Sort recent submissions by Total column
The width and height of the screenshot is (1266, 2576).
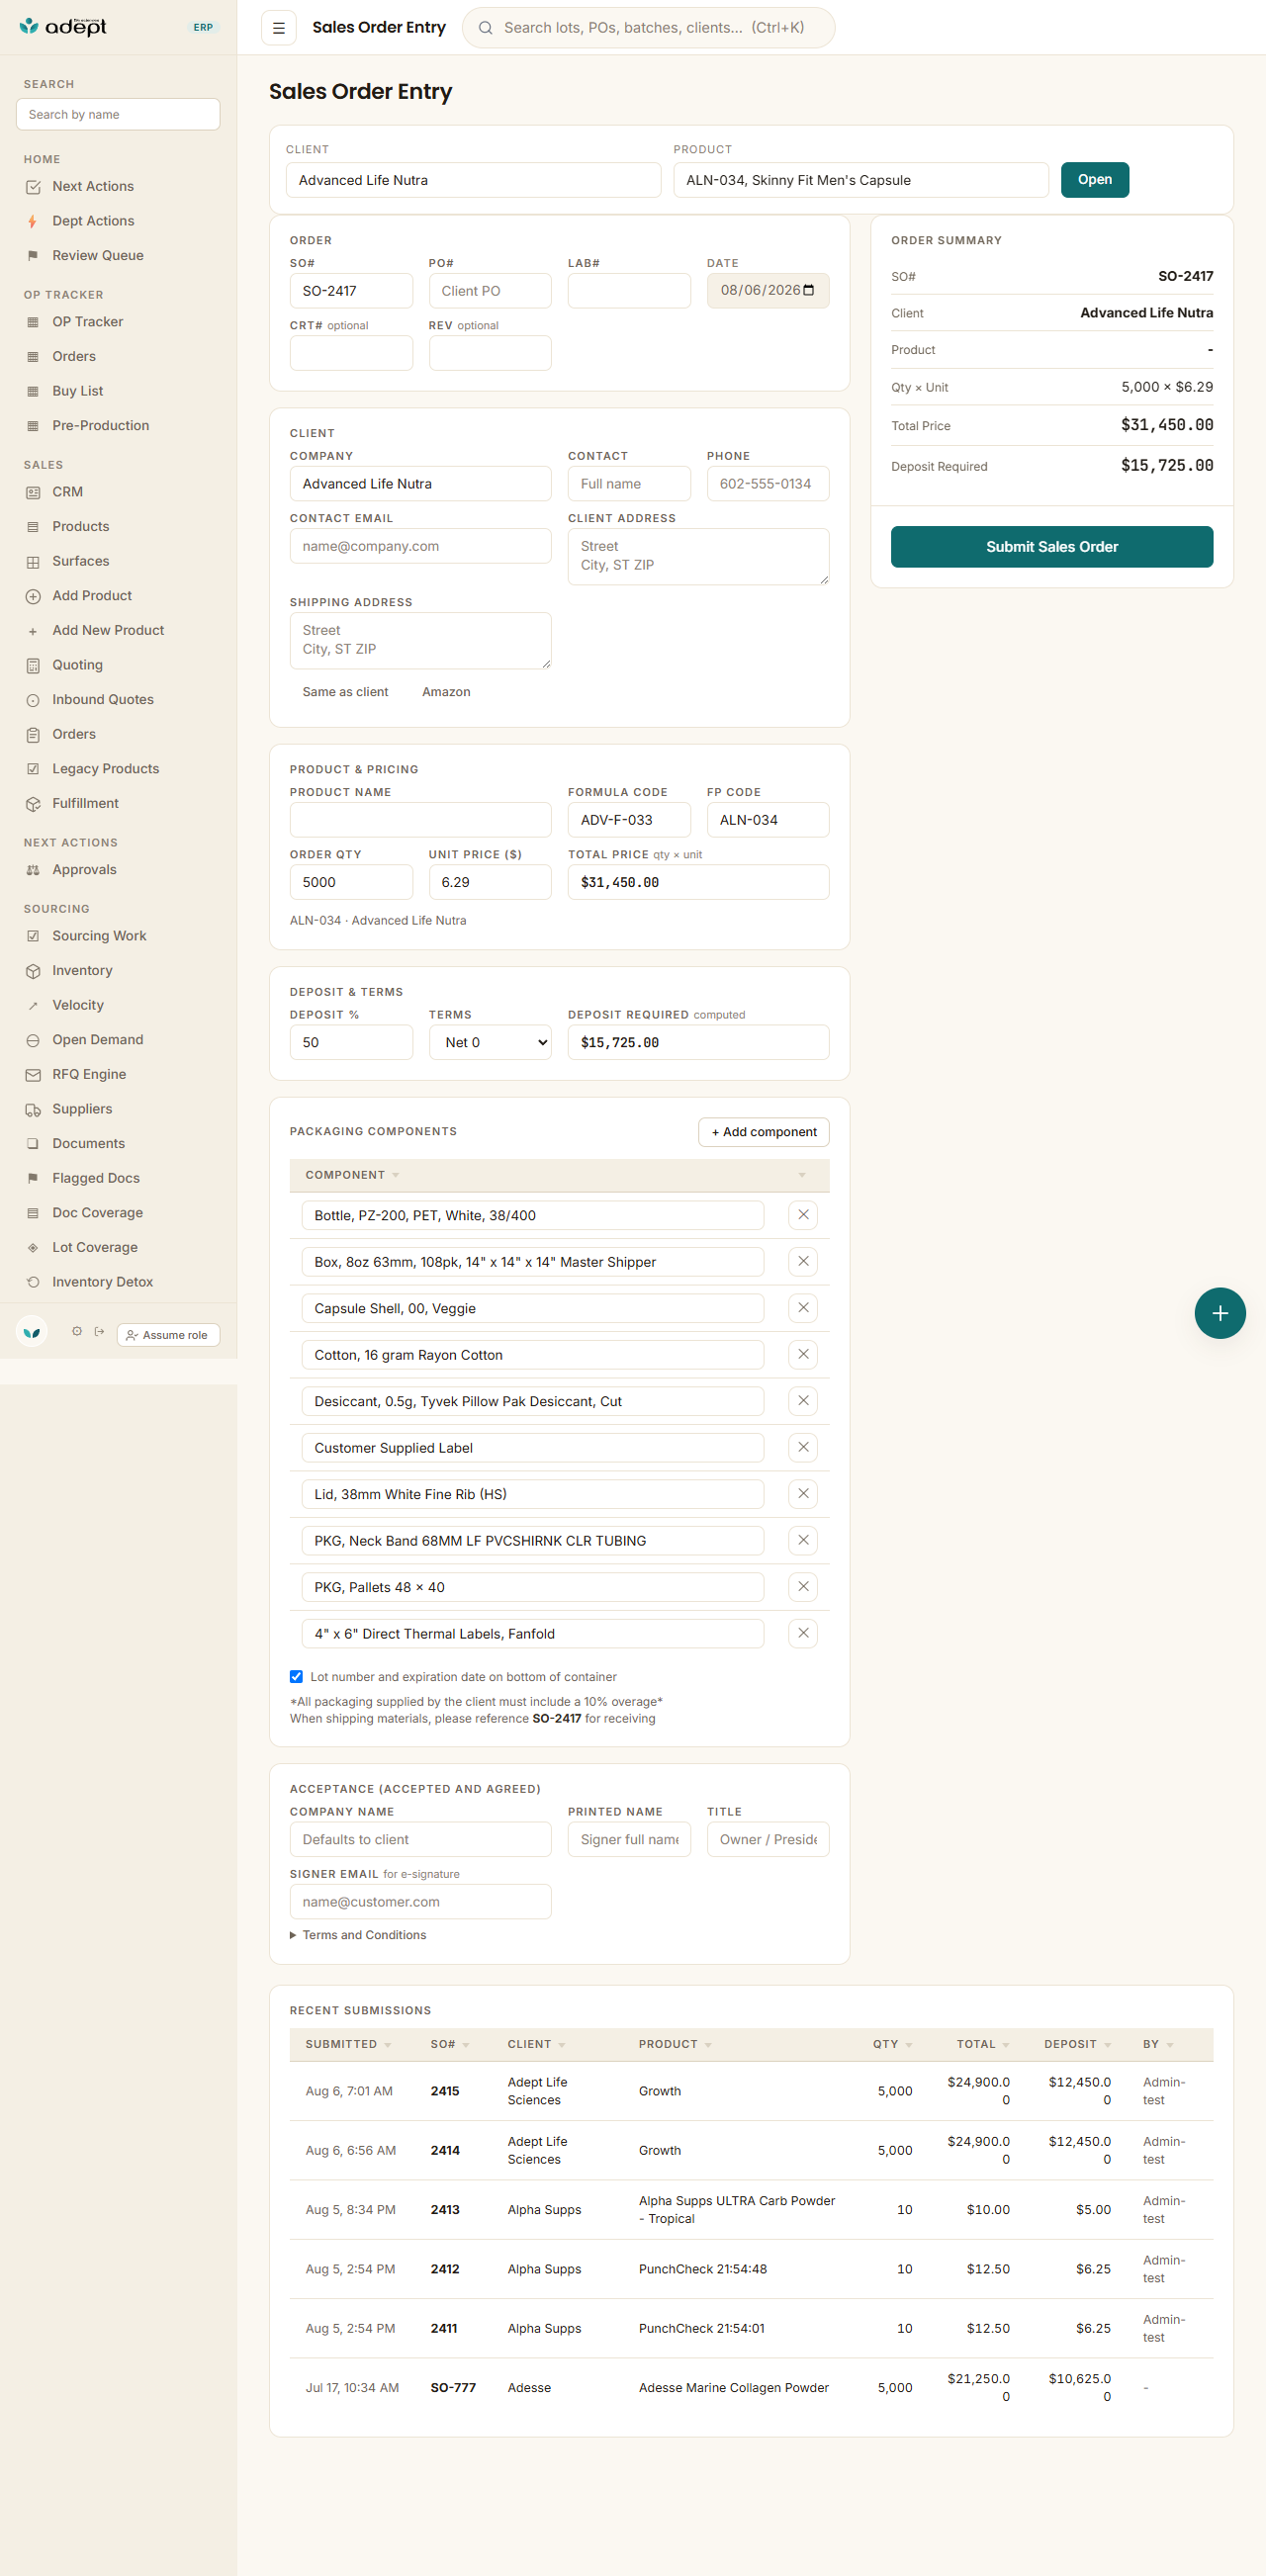[982, 2044]
